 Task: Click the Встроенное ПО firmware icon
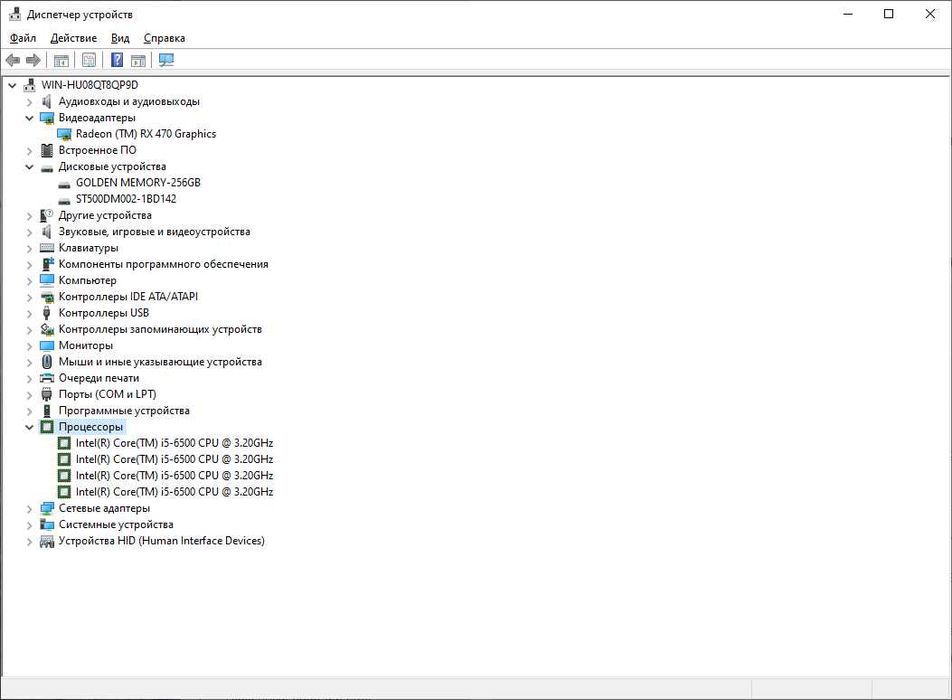[x=47, y=150]
